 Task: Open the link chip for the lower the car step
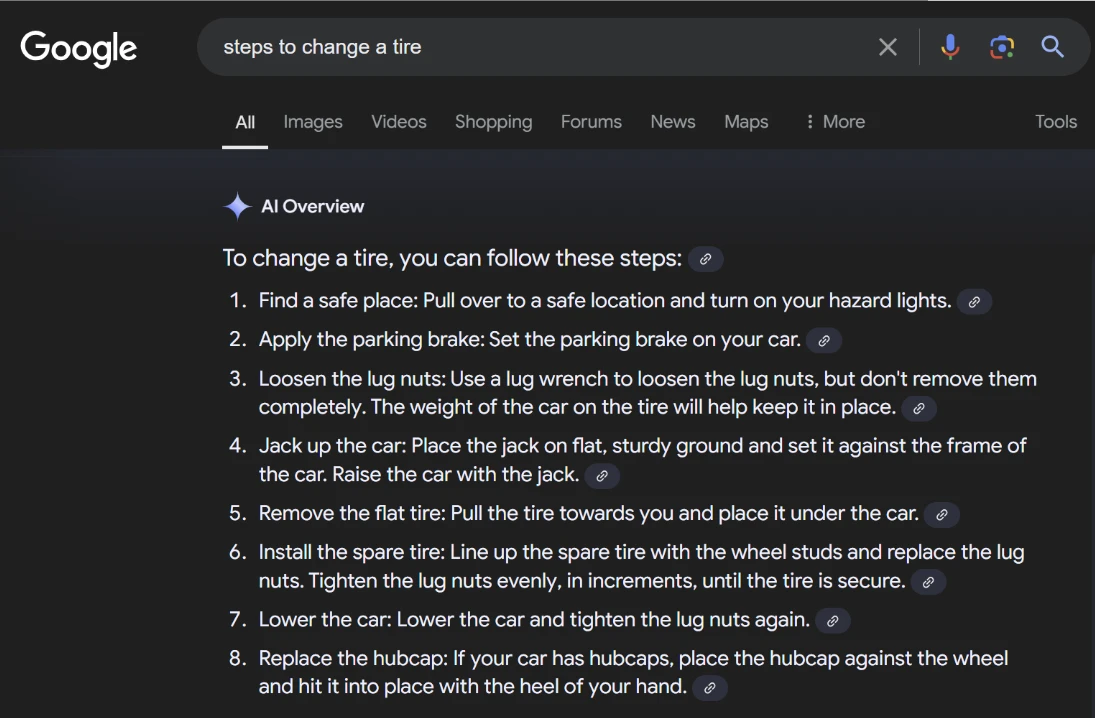[832, 620]
